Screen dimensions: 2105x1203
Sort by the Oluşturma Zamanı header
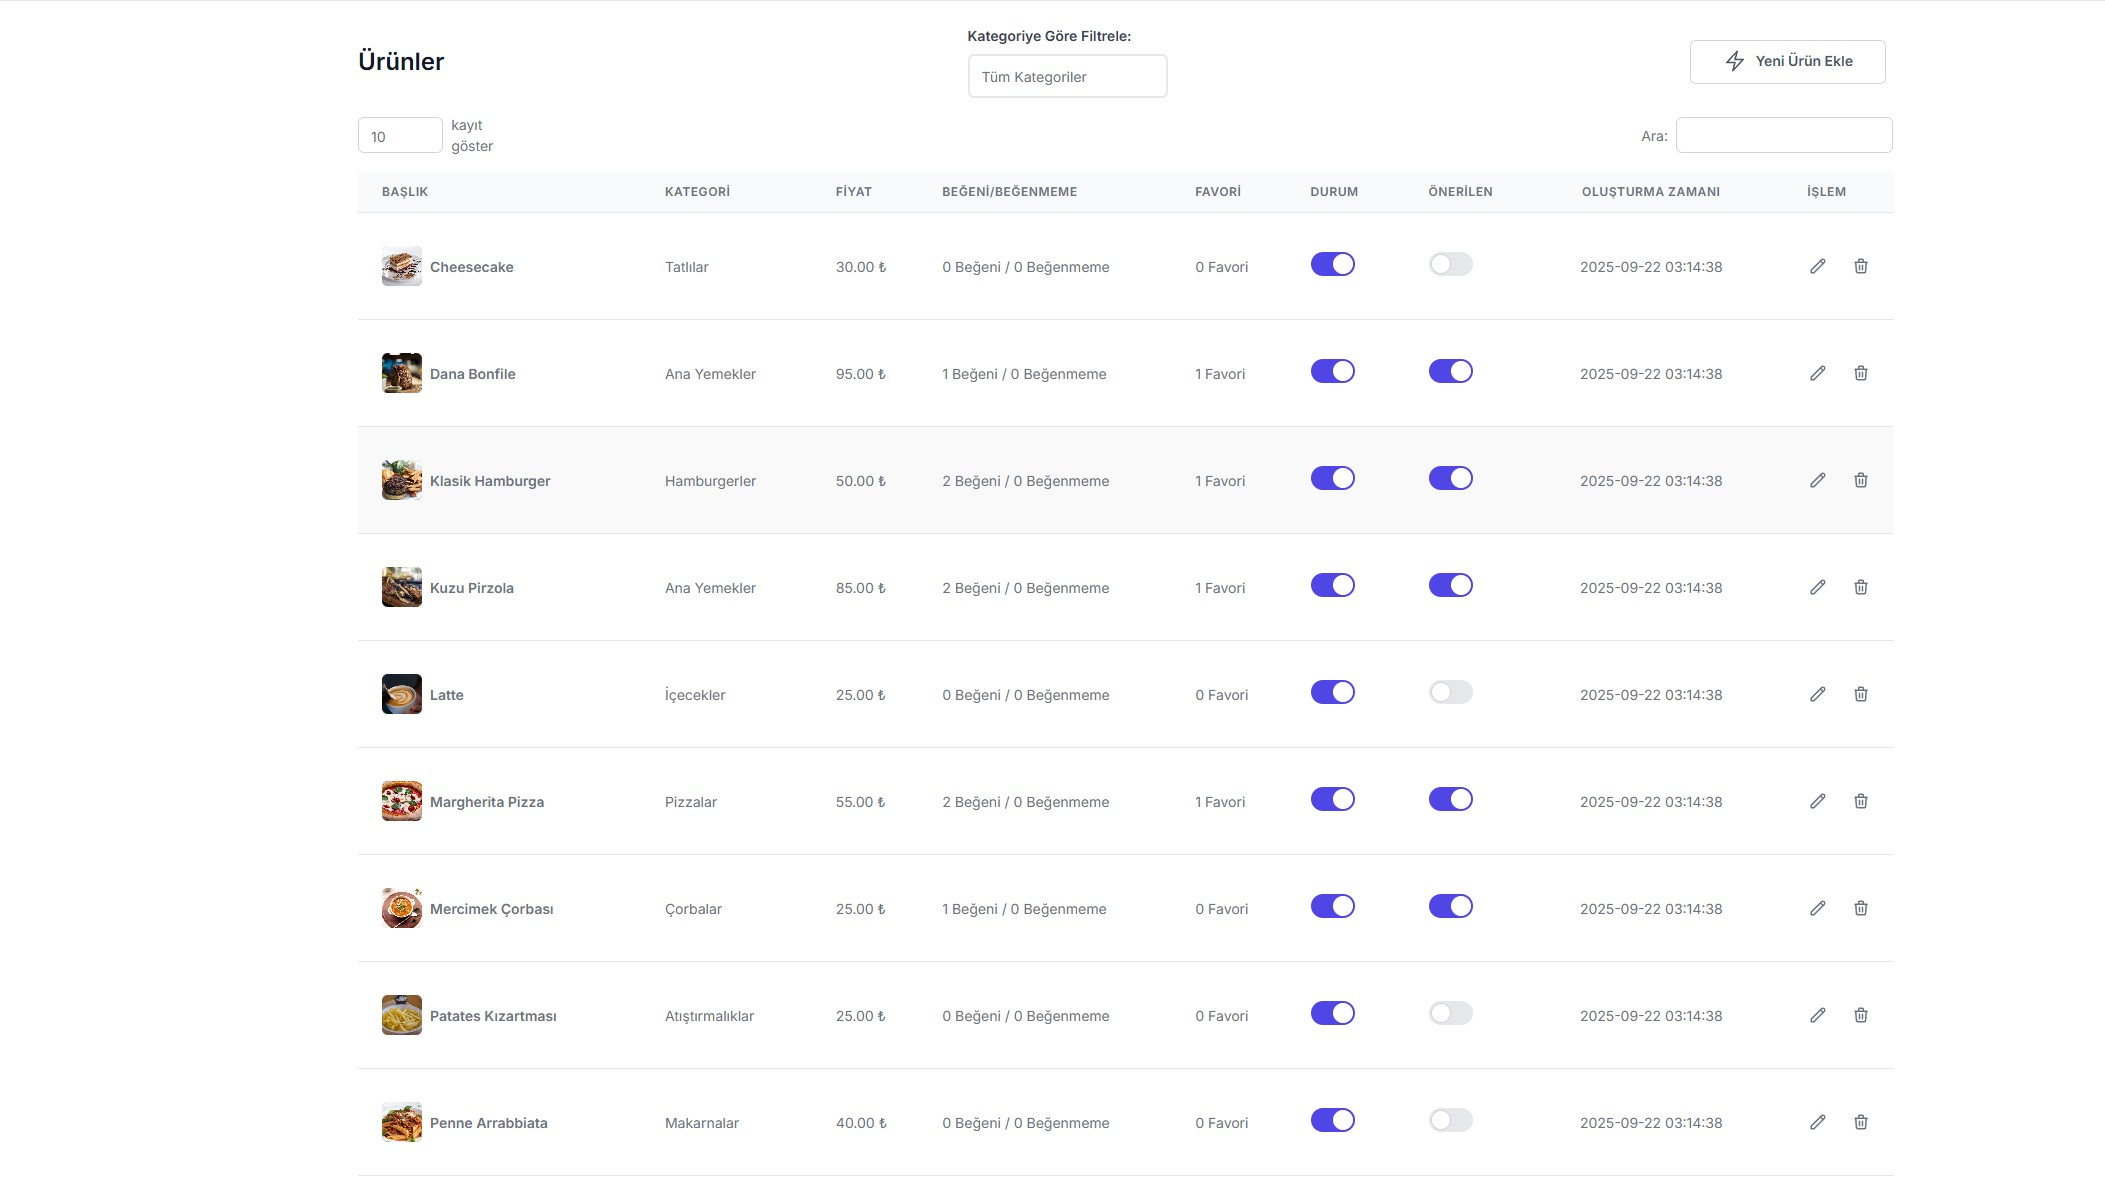click(x=1650, y=192)
